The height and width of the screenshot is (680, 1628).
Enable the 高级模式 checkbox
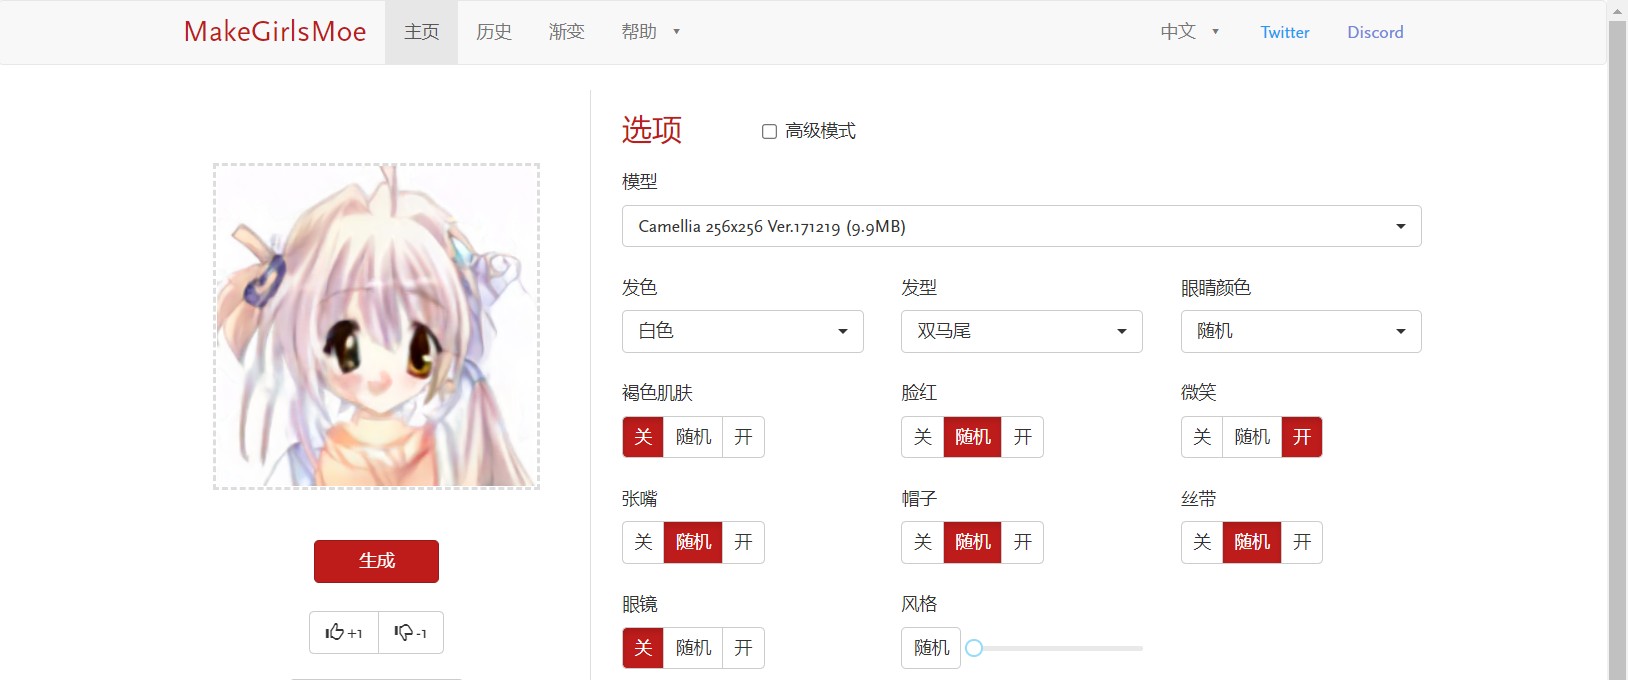pos(769,131)
